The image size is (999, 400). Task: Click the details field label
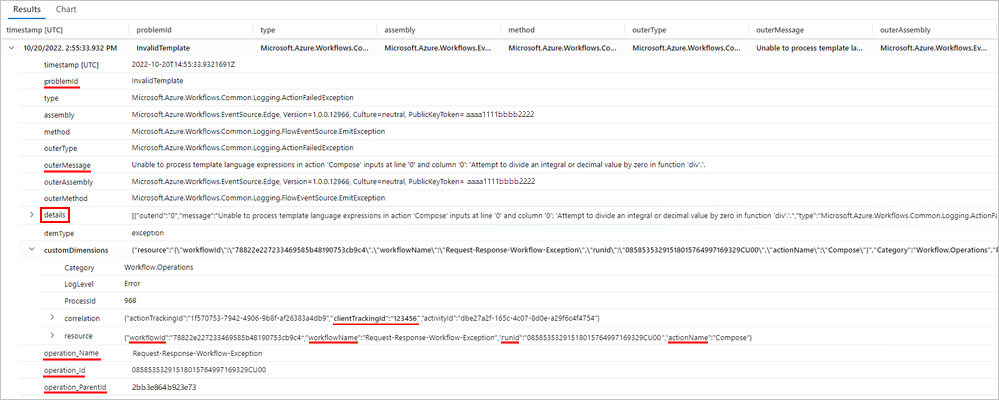click(x=55, y=215)
